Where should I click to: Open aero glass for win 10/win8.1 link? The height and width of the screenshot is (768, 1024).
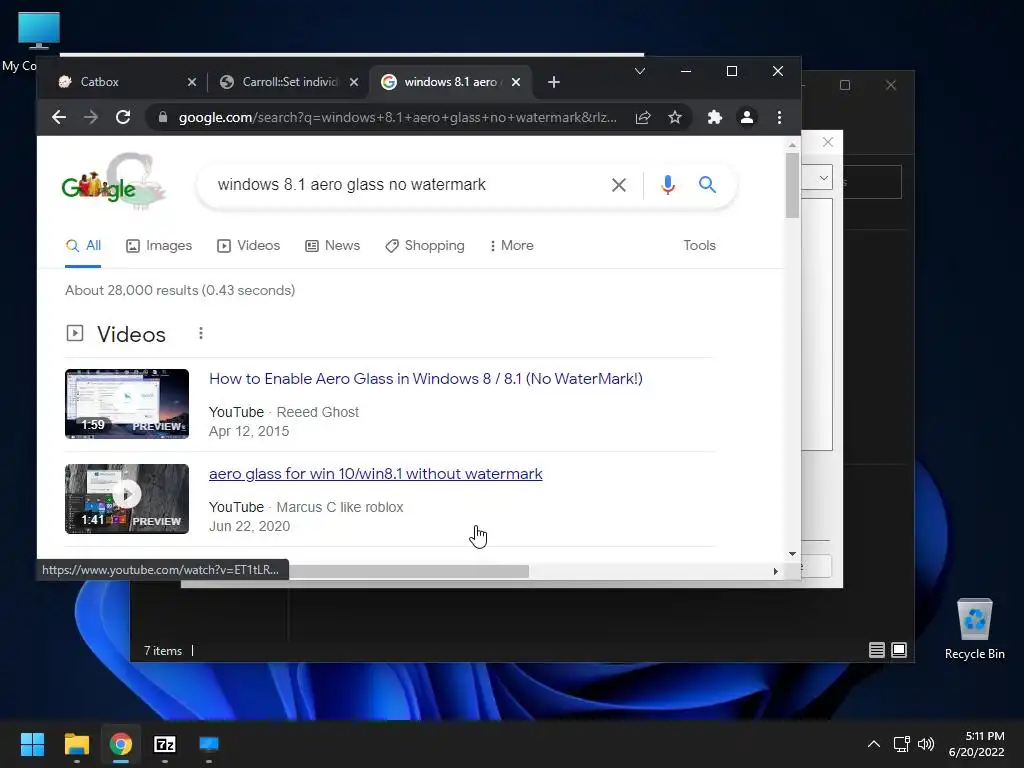pos(376,473)
